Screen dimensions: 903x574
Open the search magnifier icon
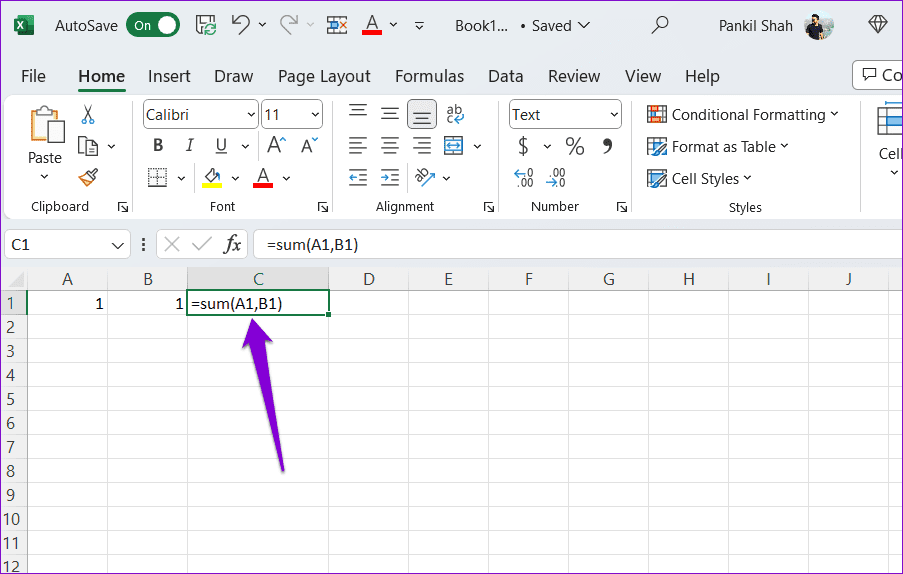(660, 25)
